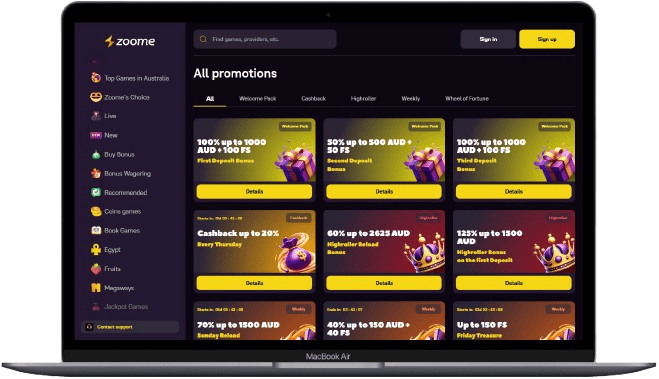Click the yellow Sign up button
659x379 pixels.
tap(547, 39)
